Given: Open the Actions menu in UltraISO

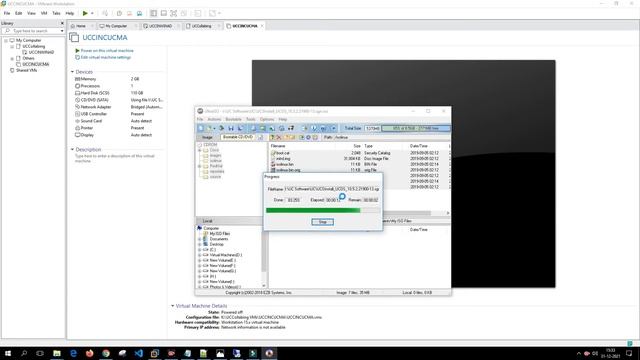Looking at the screenshot, I should point(214,119).
